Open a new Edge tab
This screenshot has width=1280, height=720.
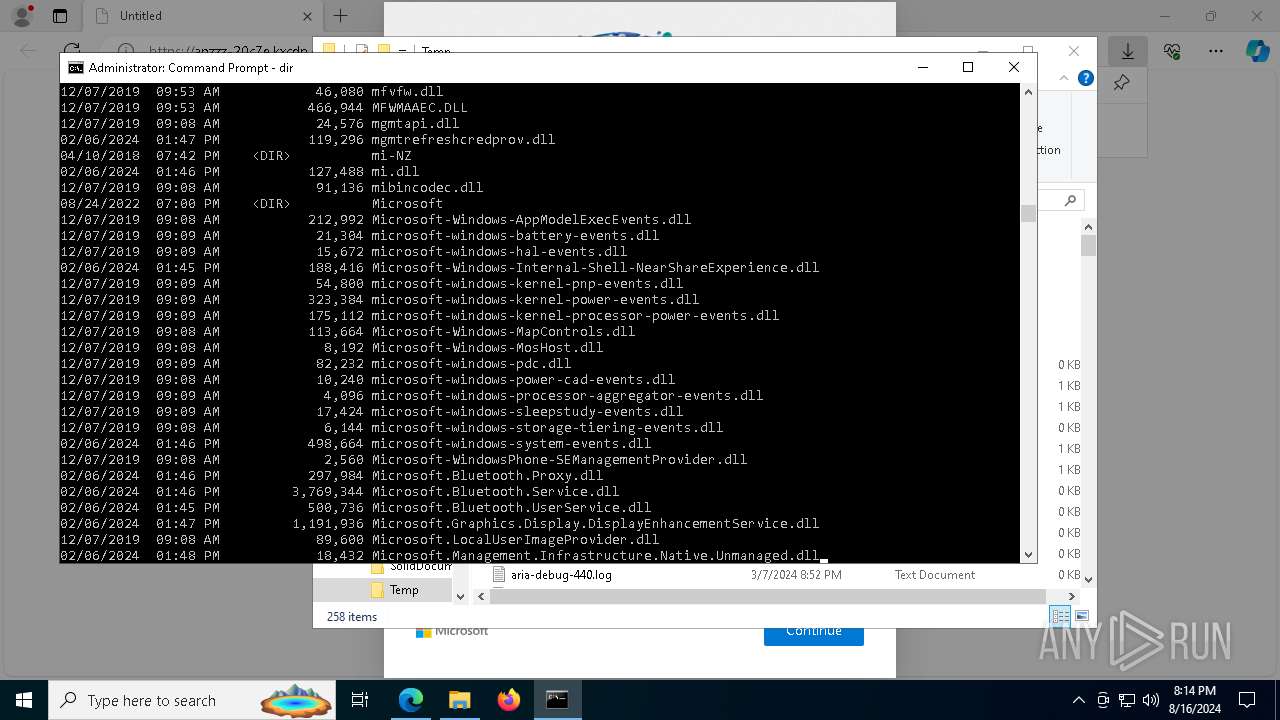point(340,16)
